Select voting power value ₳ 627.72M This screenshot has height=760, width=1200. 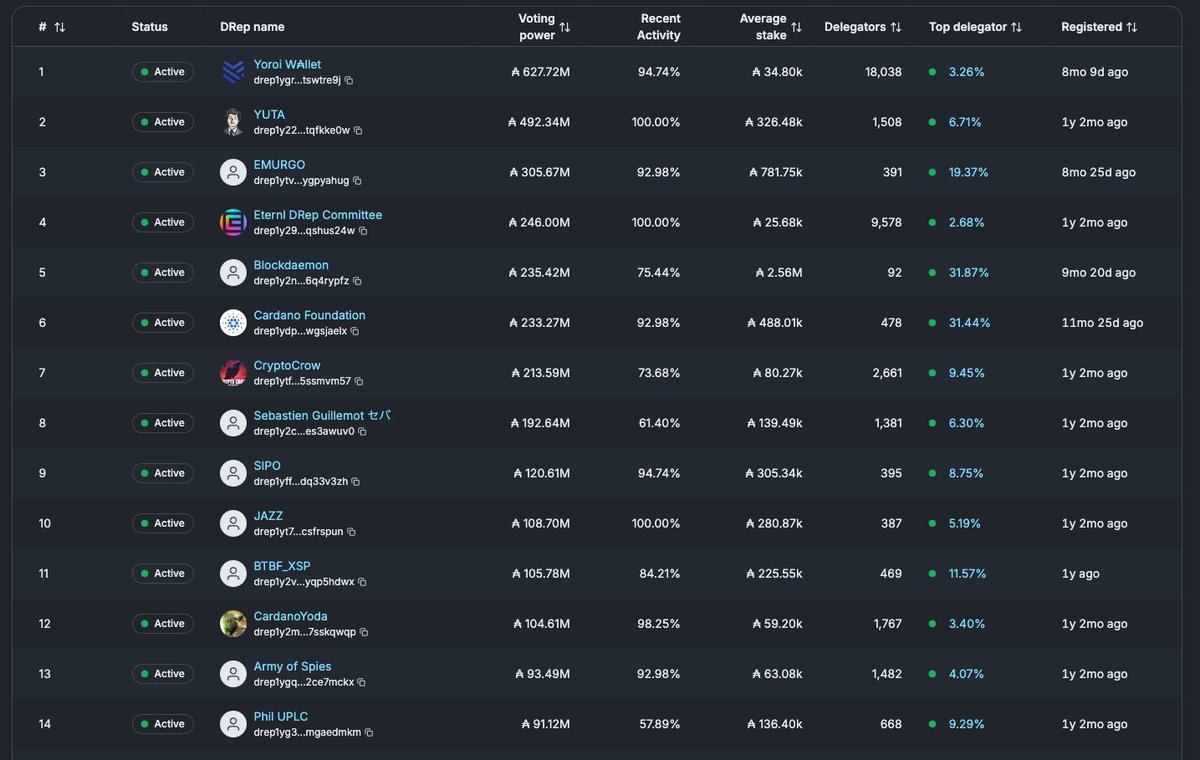click(x=540, y=72)
